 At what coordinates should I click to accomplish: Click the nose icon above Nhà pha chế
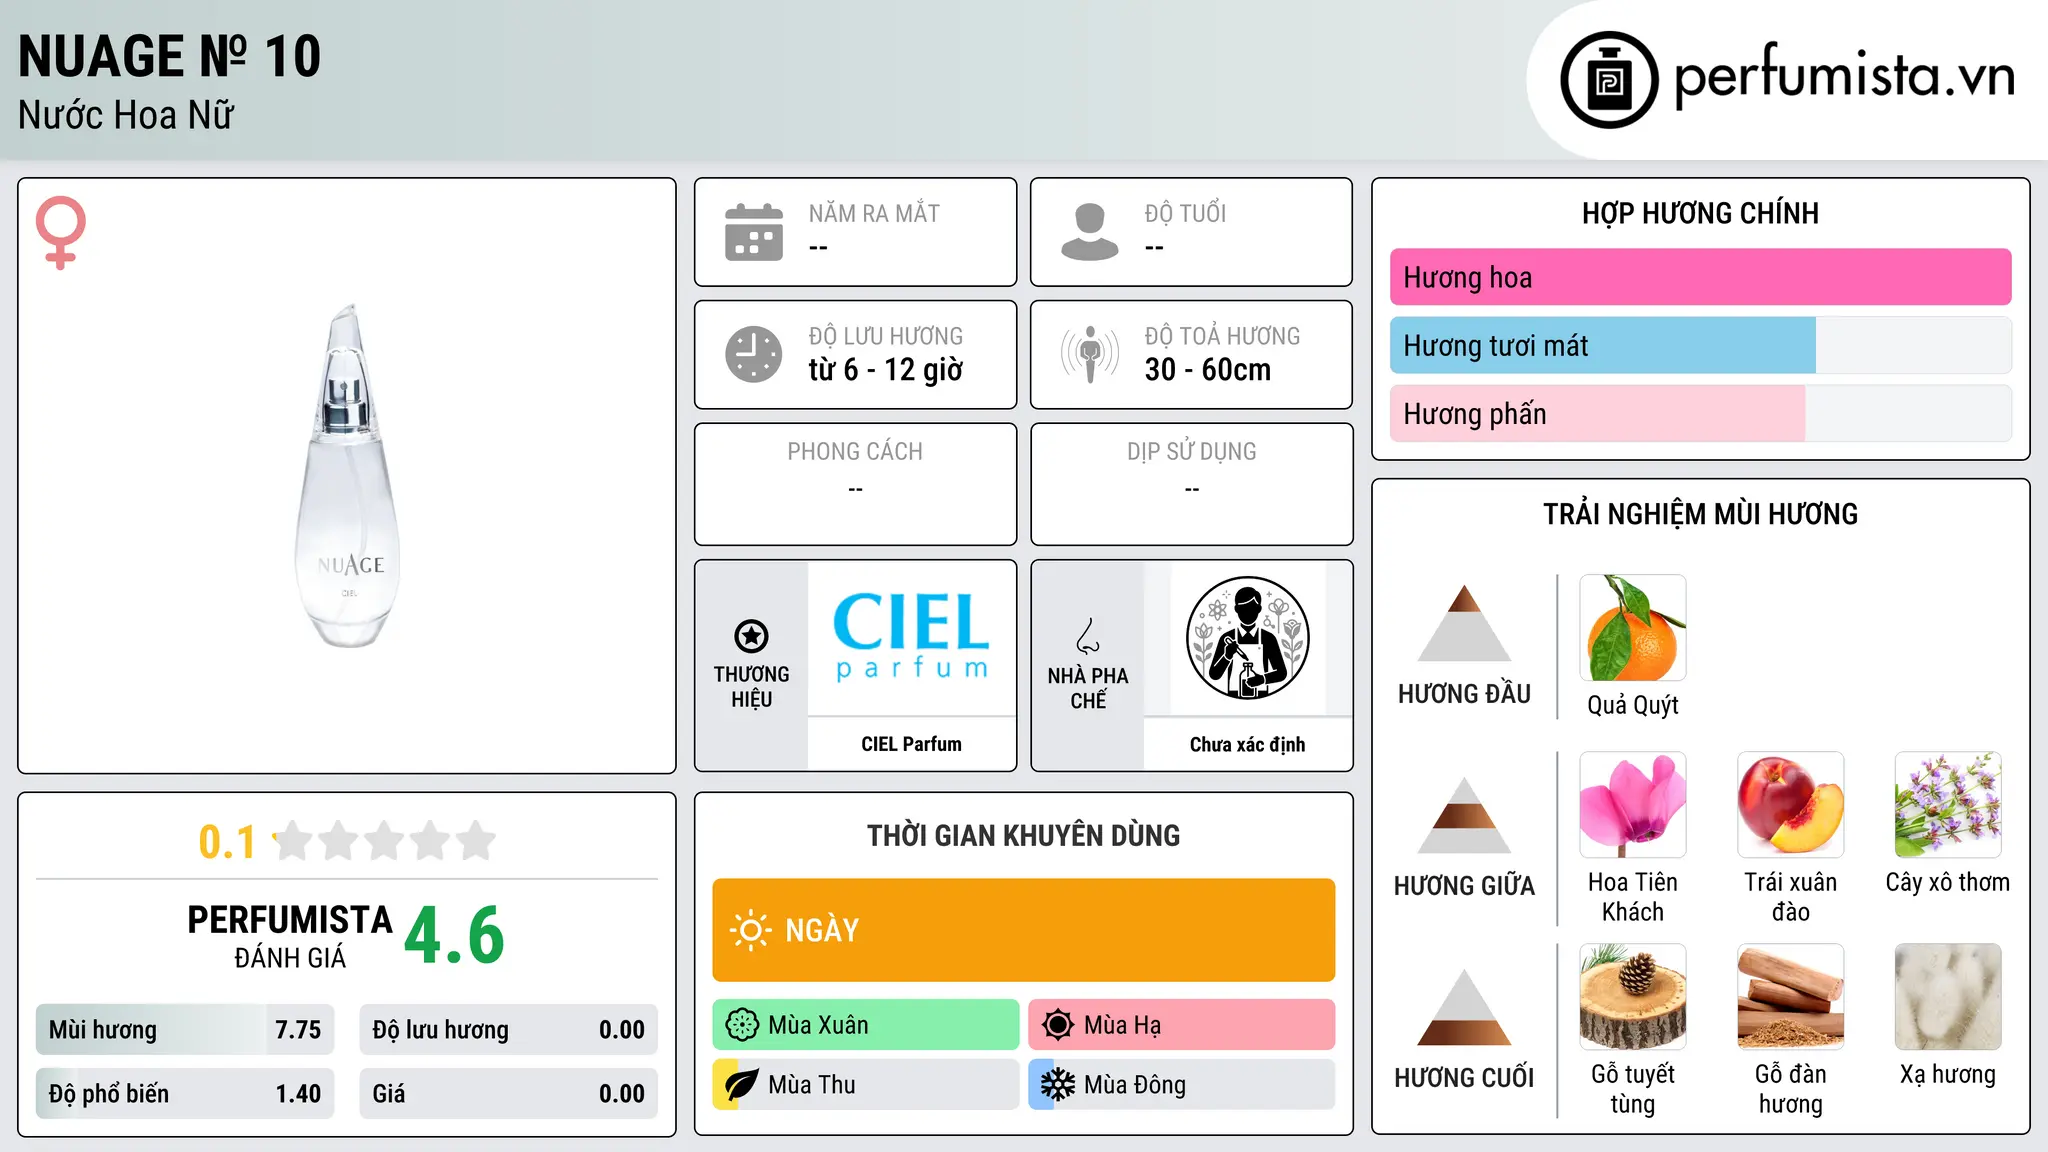pos(1088,636)
